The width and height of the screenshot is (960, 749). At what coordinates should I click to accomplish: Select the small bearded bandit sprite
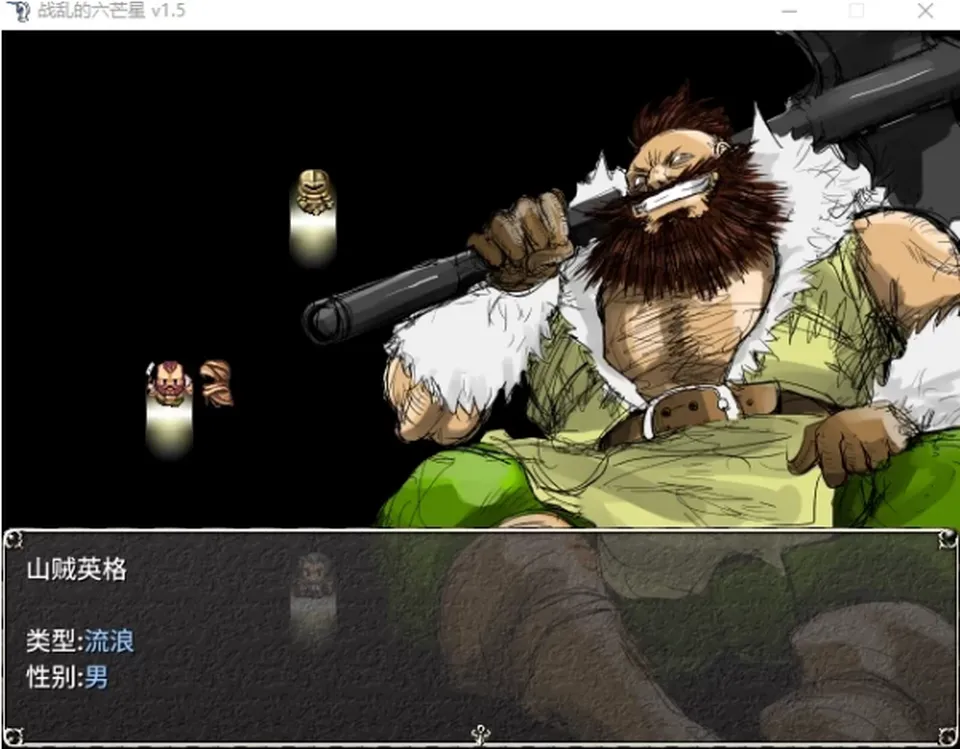pyautogui.click(x=168, y=383)
